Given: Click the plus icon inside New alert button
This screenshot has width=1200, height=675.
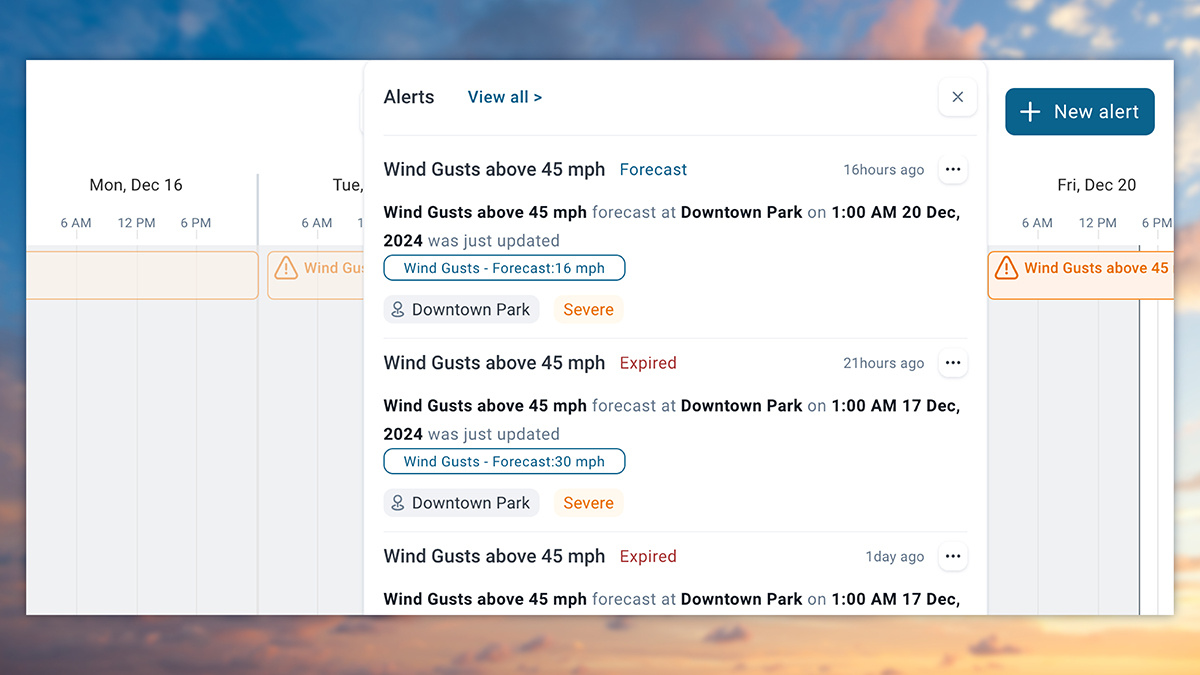Looking at the screenshot, I should [1028, 112].
